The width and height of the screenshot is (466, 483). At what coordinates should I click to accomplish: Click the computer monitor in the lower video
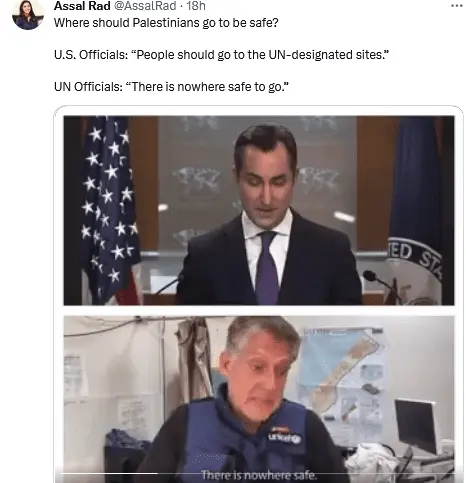pos(416,426)
